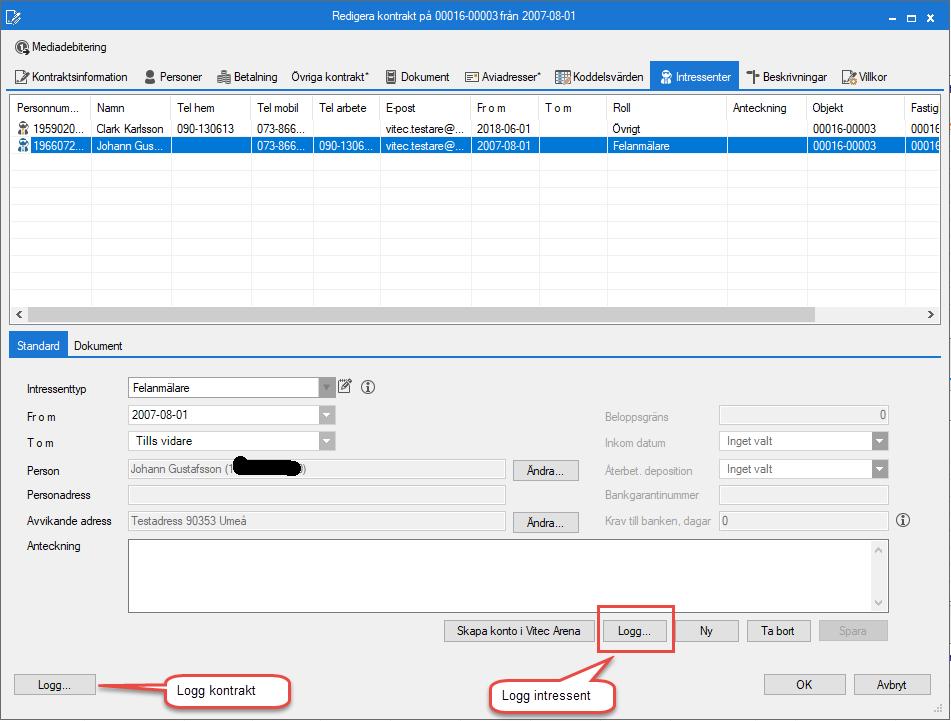
Task: Click the info icon beside Krav till banken
Action: (903, 520)
